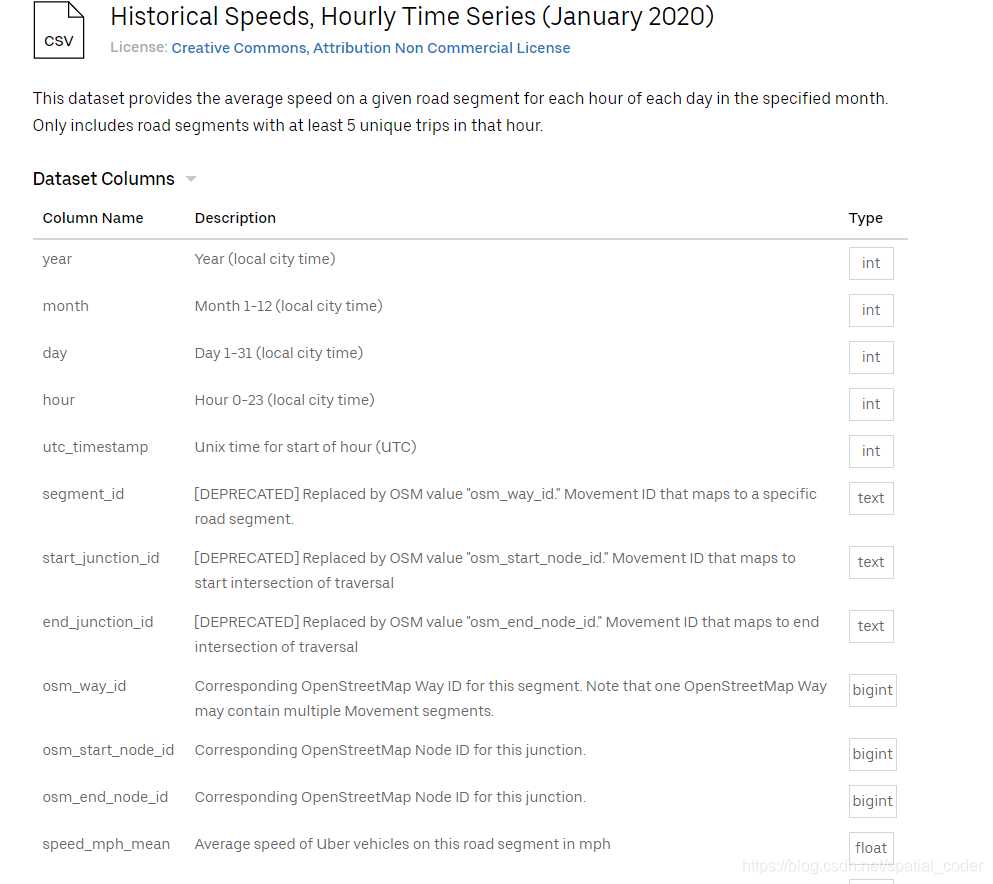Click the 'float' type badge for speed_mph_mean

(871, 848)
